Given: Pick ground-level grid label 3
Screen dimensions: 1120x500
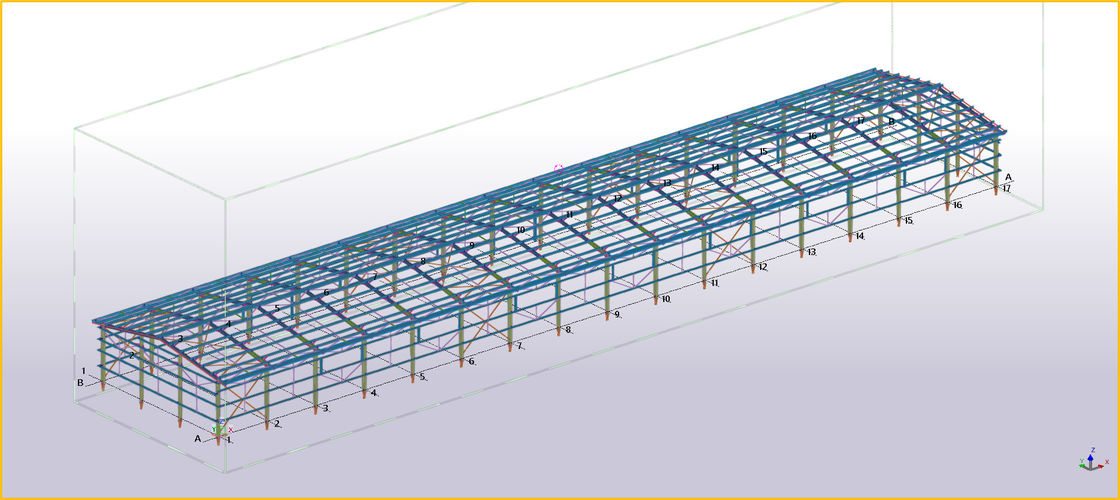Looking at the screenshot, I should (x=326, y=409).
